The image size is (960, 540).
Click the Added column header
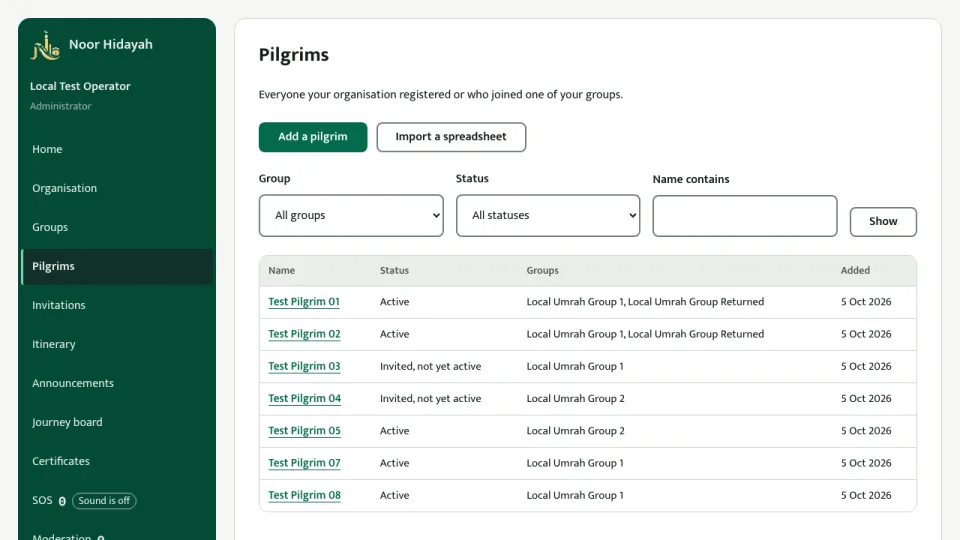pyautogui.click(x=855, y=271)
